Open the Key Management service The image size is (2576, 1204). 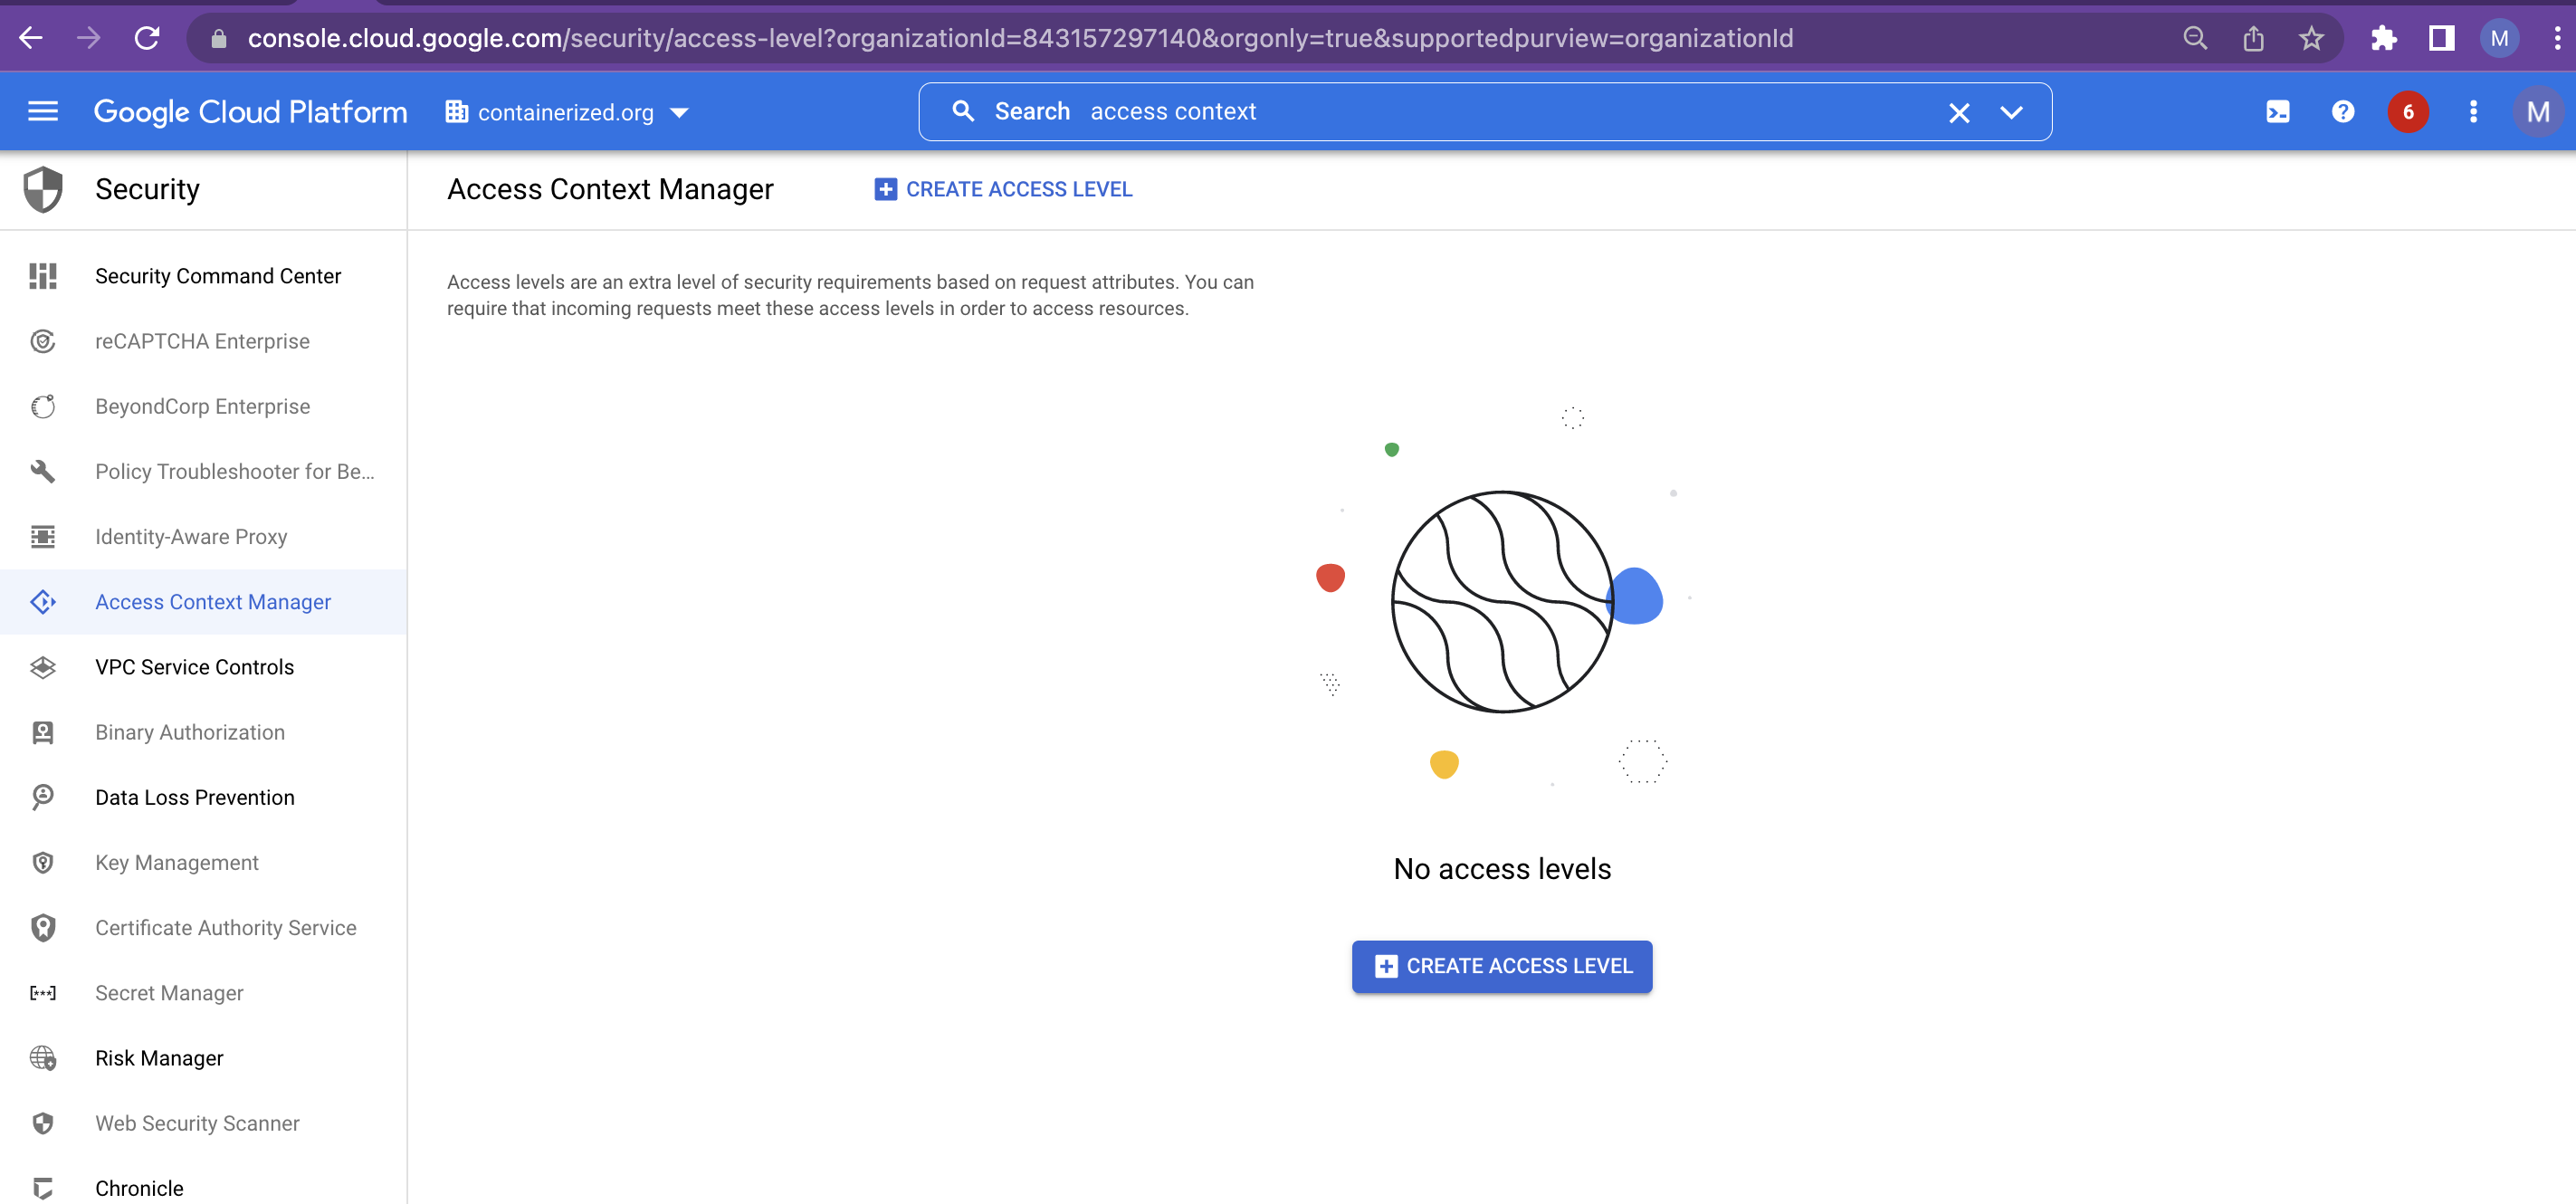[x=176, y=862]
